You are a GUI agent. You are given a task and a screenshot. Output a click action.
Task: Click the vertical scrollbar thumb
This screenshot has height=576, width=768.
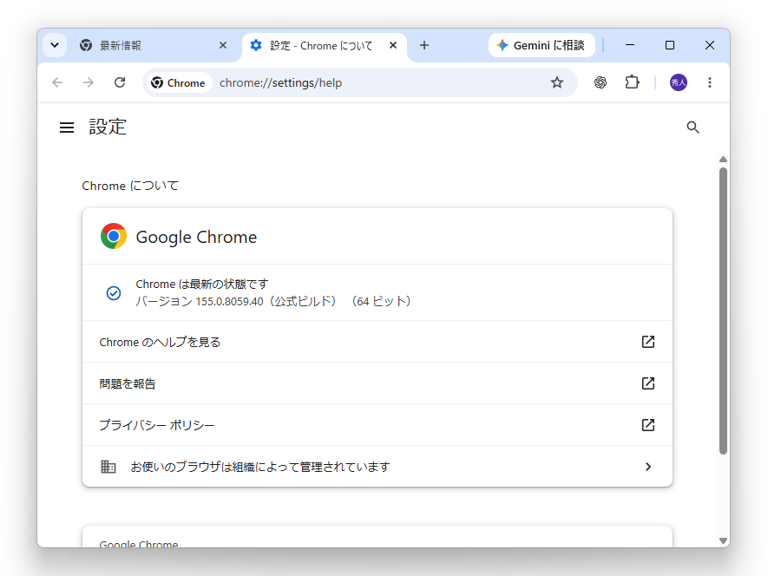click(x=723, y=311)
